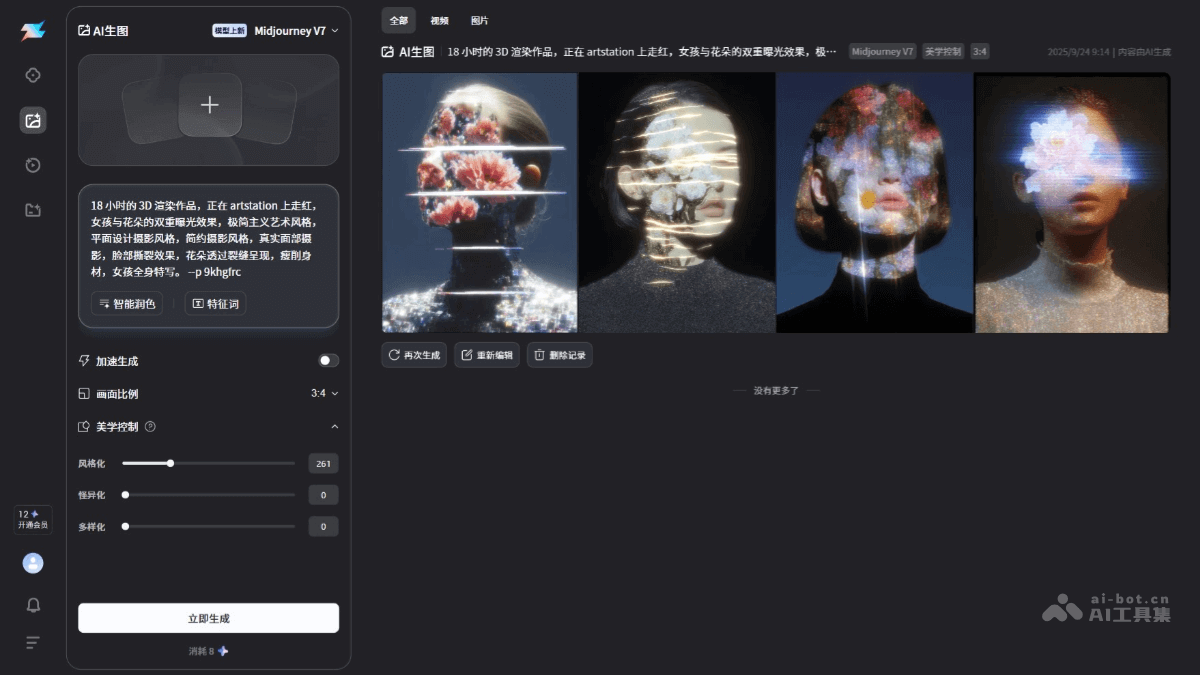Viewport: 1200px width, 675px height.
Task: Open the 画面比例 3:4 ratio dropdown
Action: click(x=322, y=394)
